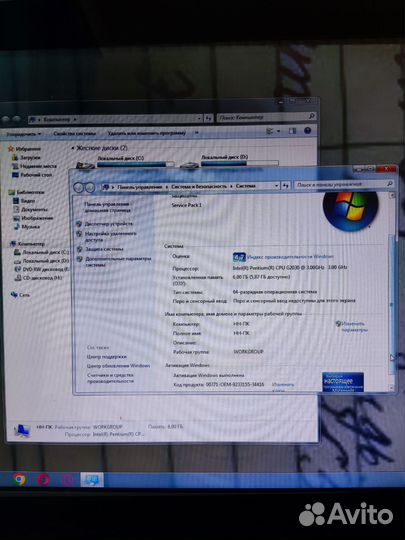Open address dropdown in Computer window
Image resolution: width=405 pixels, height=540 pixels.
(199, 118)
